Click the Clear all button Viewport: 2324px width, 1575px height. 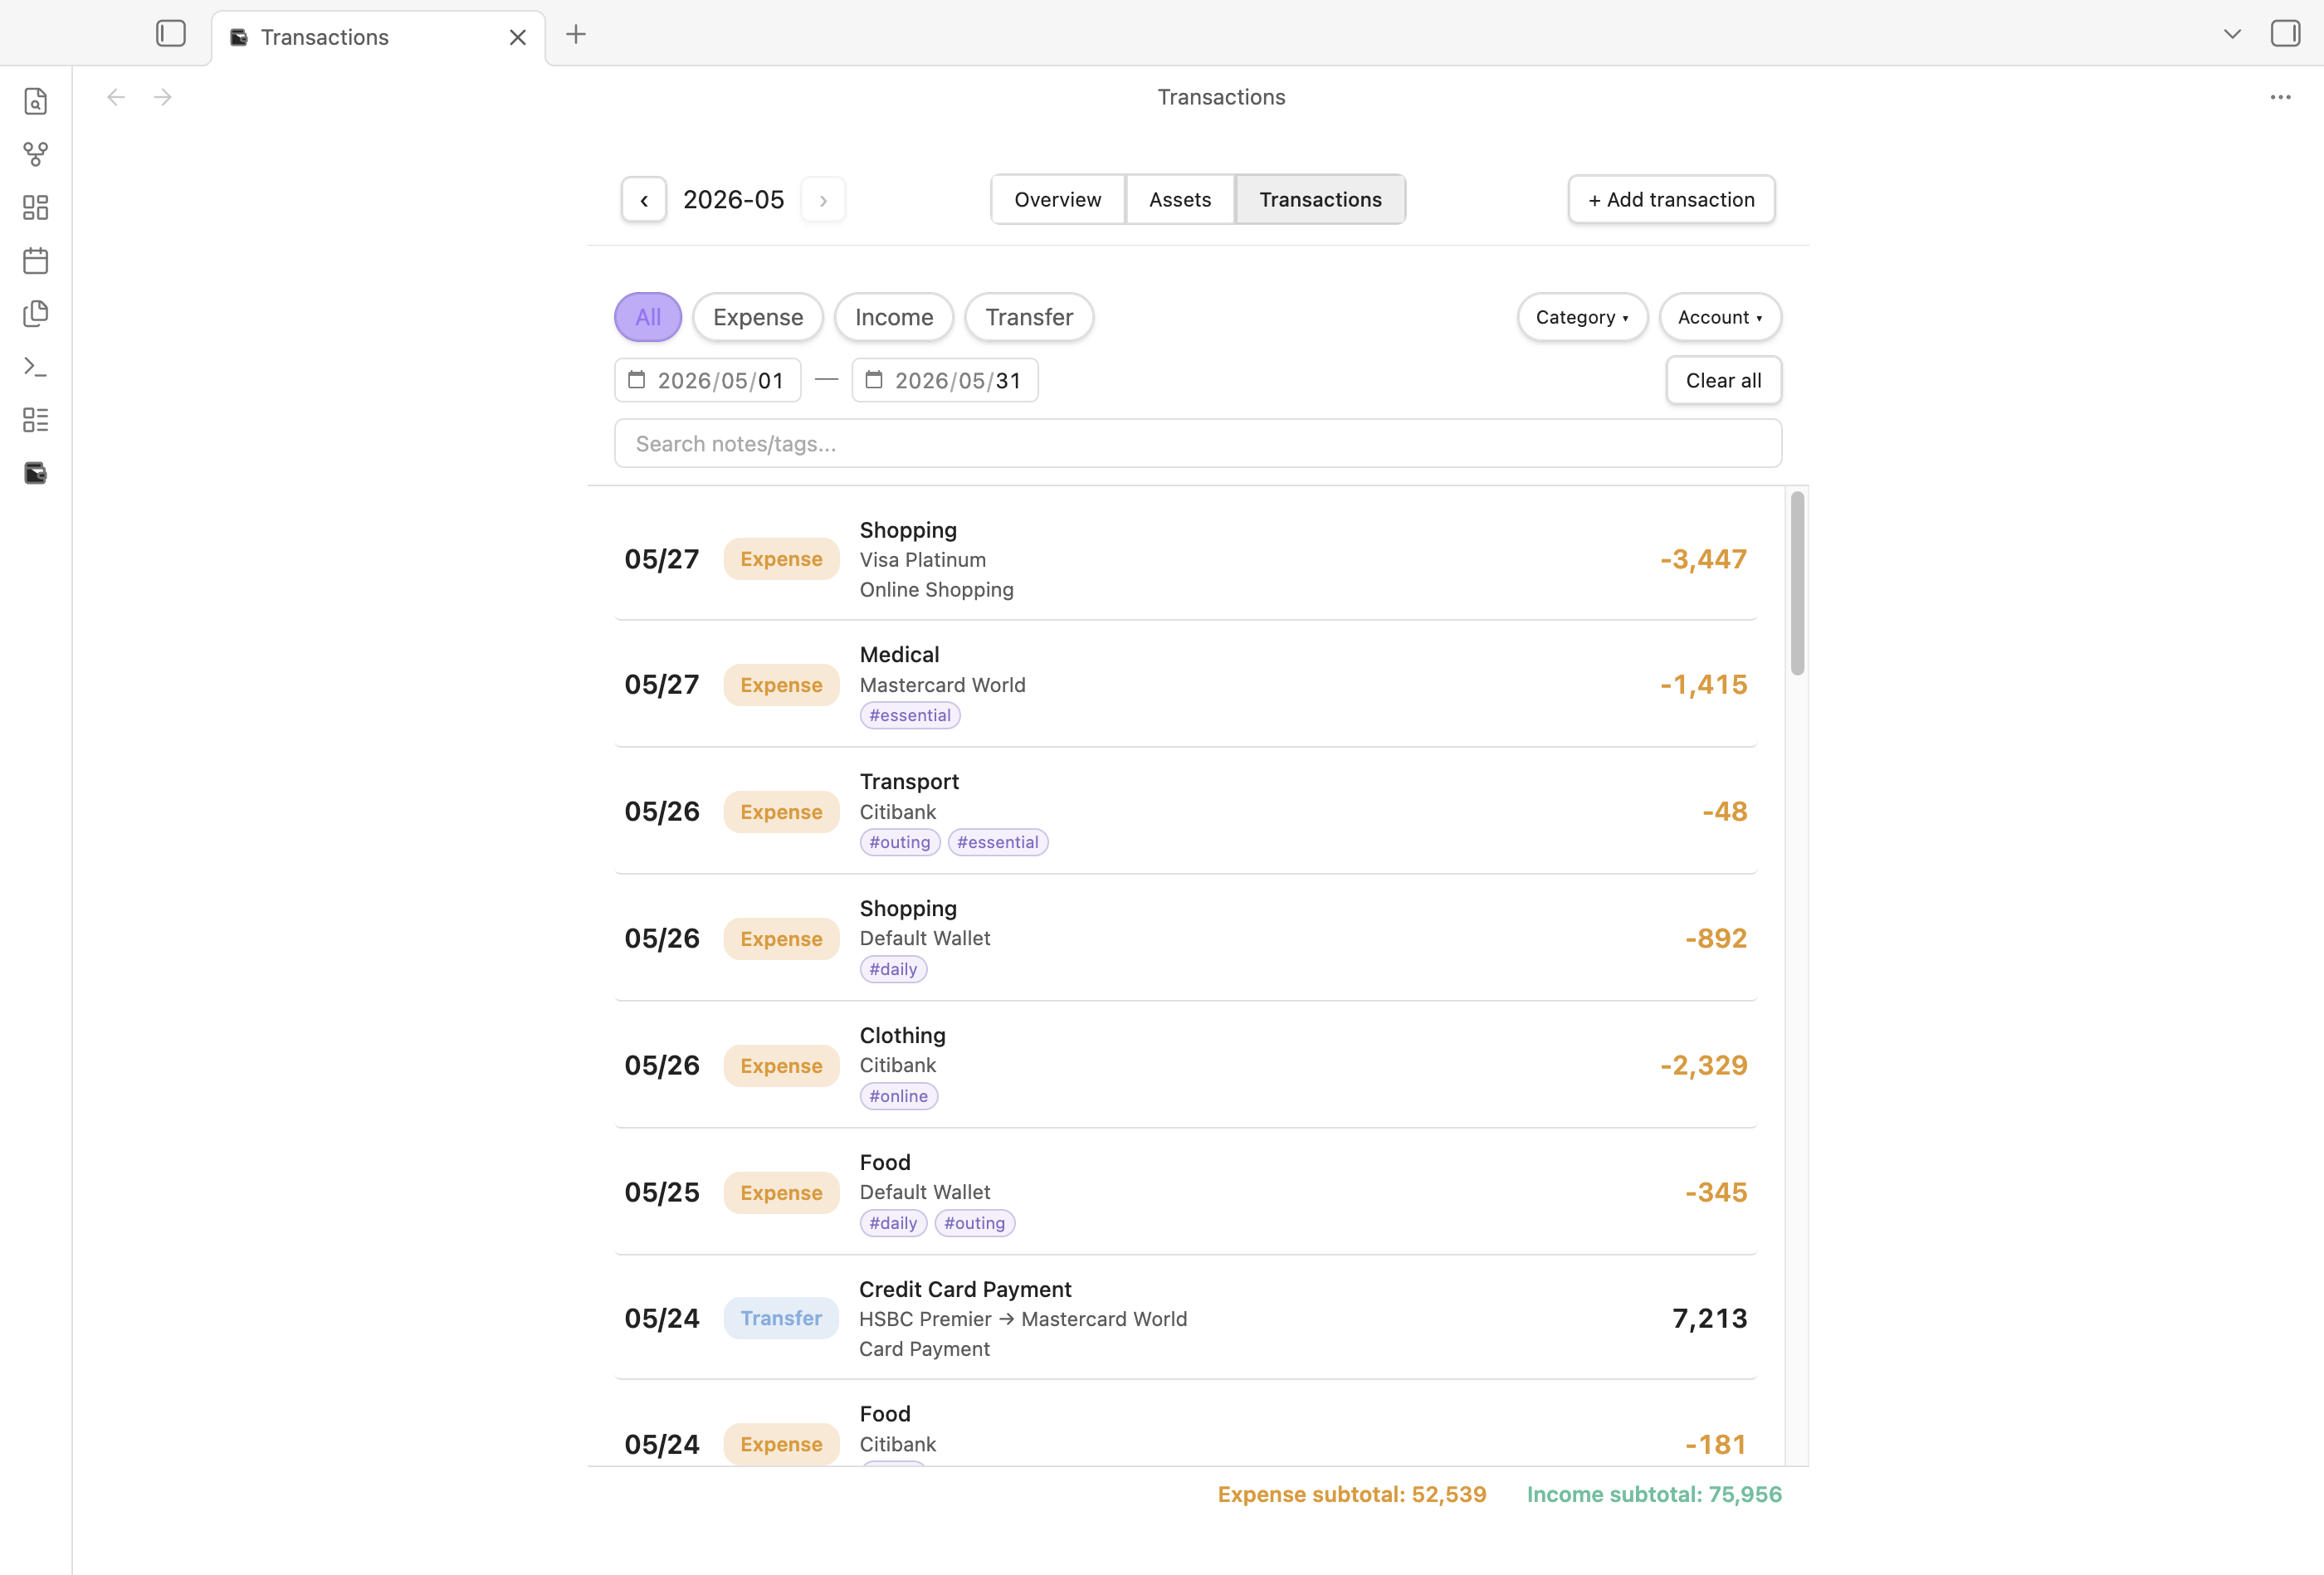pos(1723,381)
